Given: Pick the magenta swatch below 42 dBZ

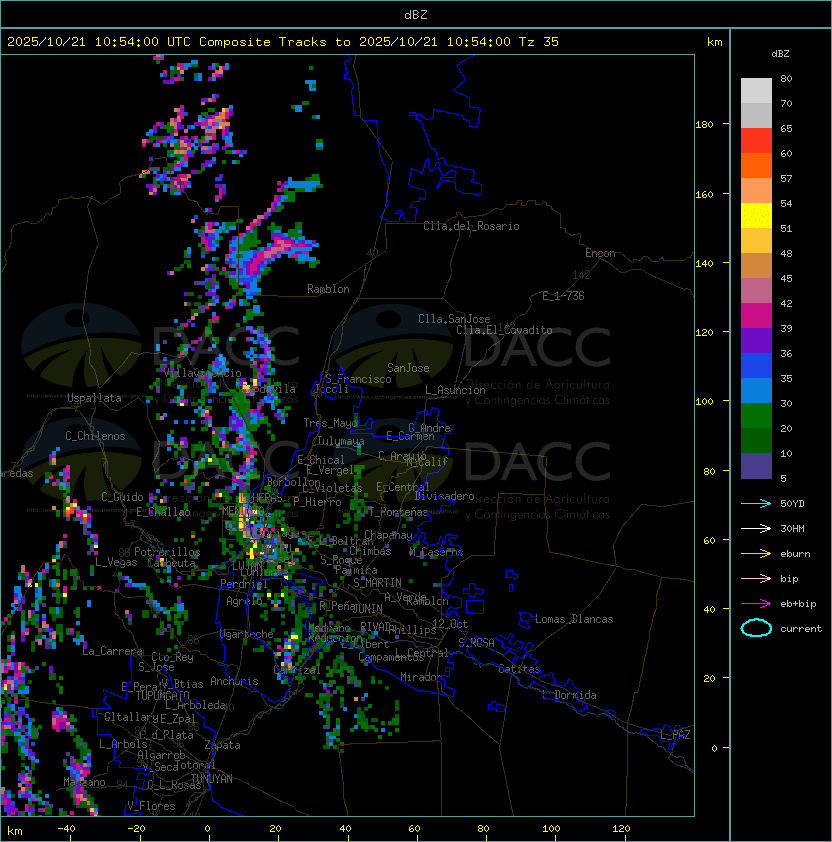Looking at the screenshot, I should tap(756, 316).
